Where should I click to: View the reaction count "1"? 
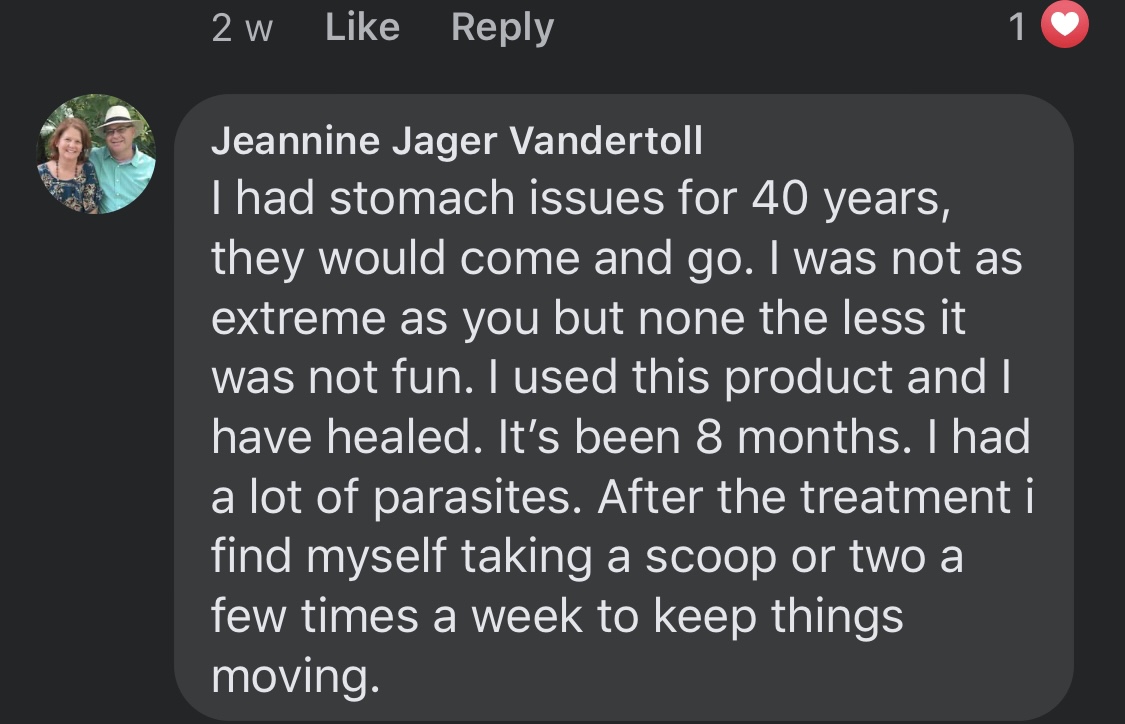pyautogui.click(x=1017, y=28)
